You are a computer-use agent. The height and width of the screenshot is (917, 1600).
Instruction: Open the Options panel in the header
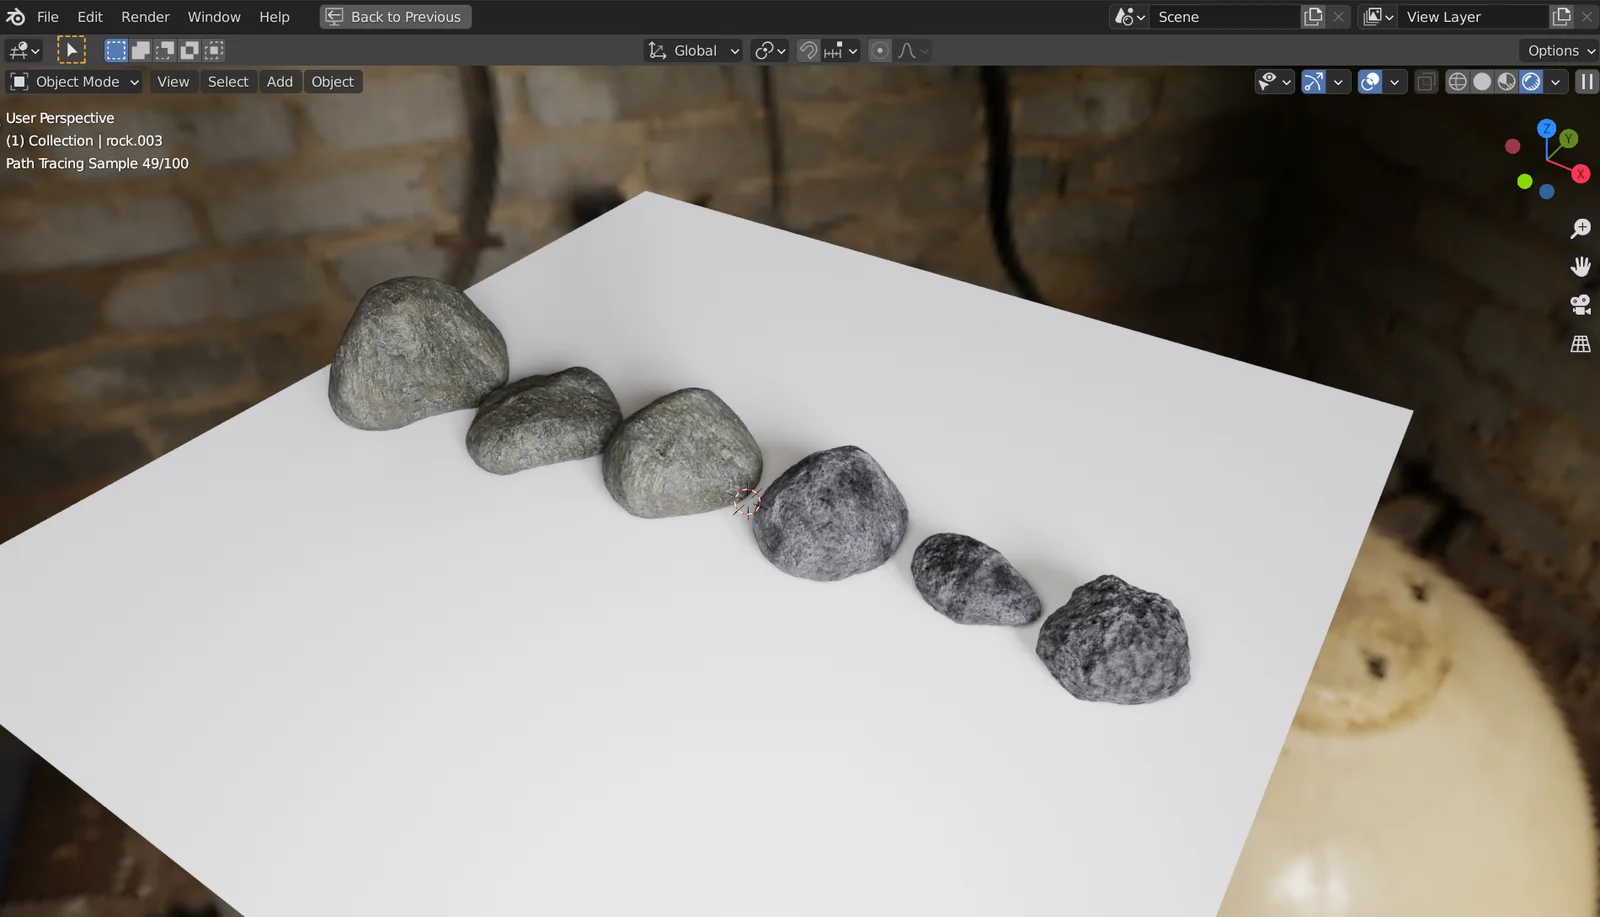pyautogui.click(x=1556, y=50)
